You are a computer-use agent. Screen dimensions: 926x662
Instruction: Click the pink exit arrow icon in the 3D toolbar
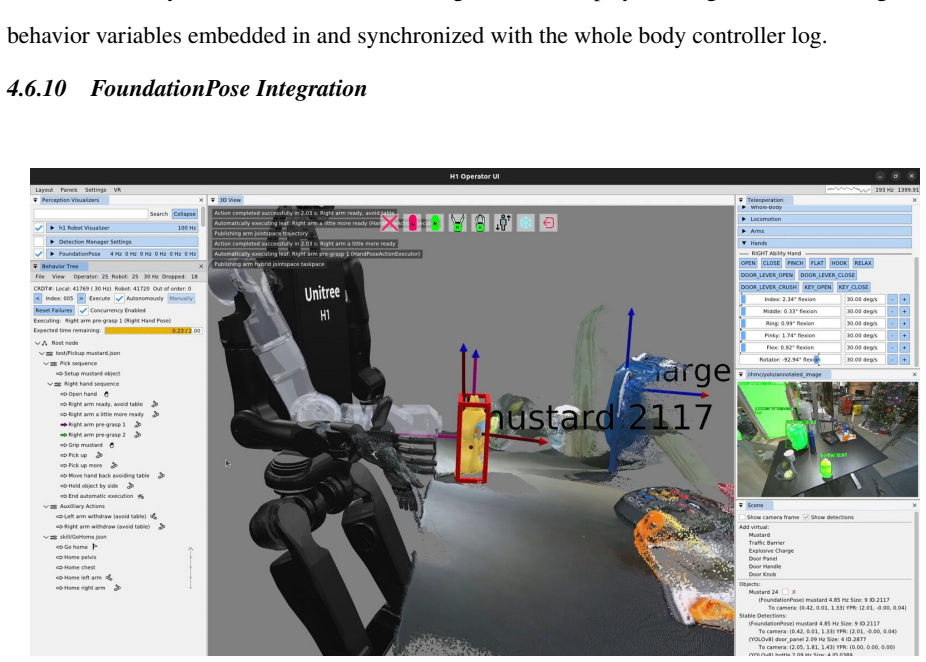[548, 223]
